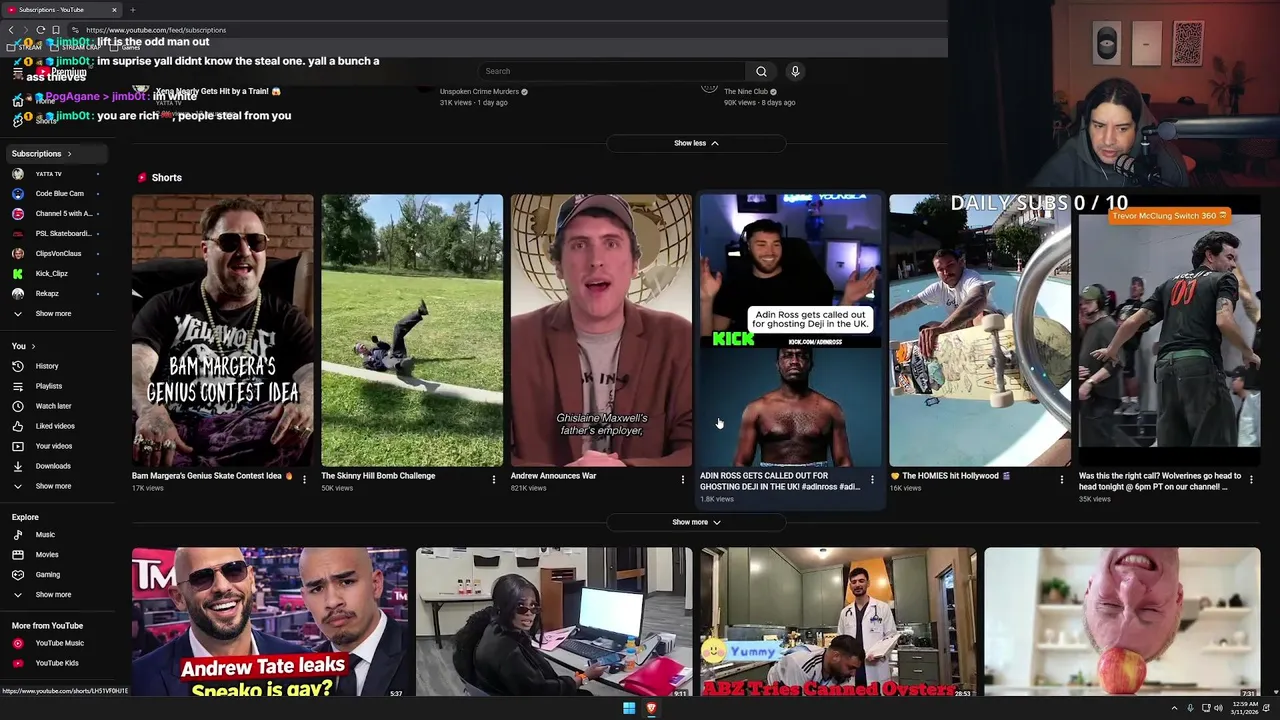Play Bam Margera's Genius Contest Idea short
The image size is (1280, 720).
coord(222,330)
